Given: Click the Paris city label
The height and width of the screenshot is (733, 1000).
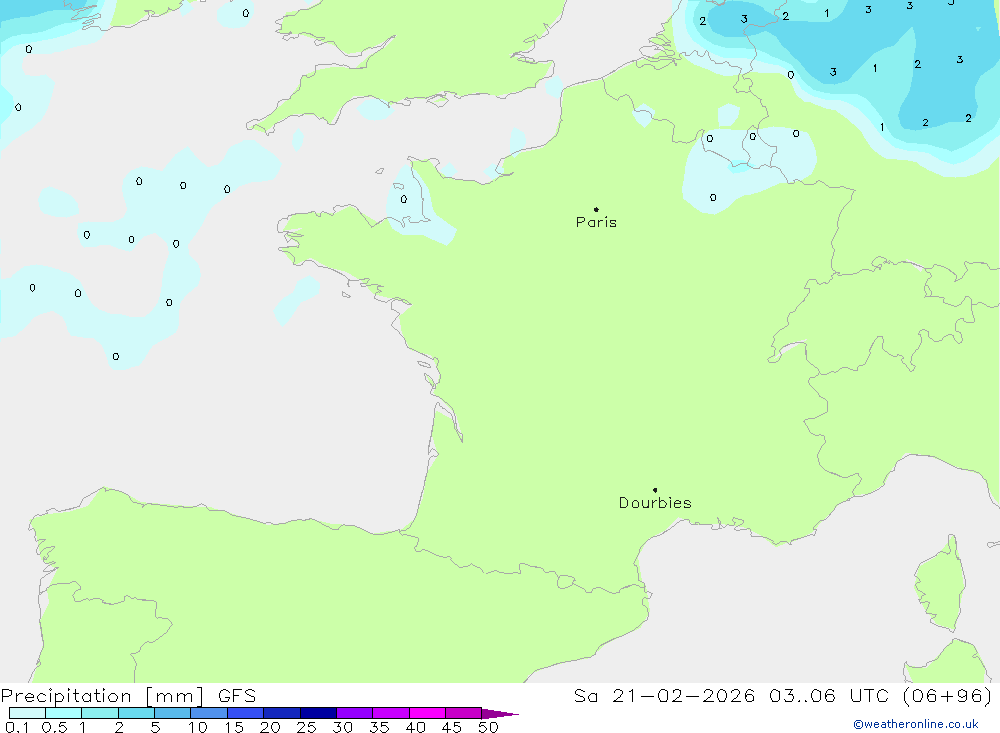Looking at the screenshot, I should (596, 223).
